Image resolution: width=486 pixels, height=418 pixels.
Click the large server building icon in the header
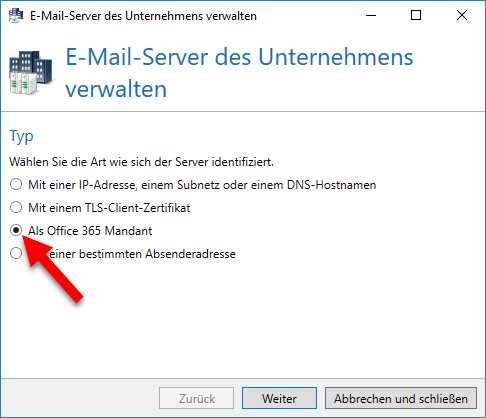pyautogui.click(x=31, y=73)
